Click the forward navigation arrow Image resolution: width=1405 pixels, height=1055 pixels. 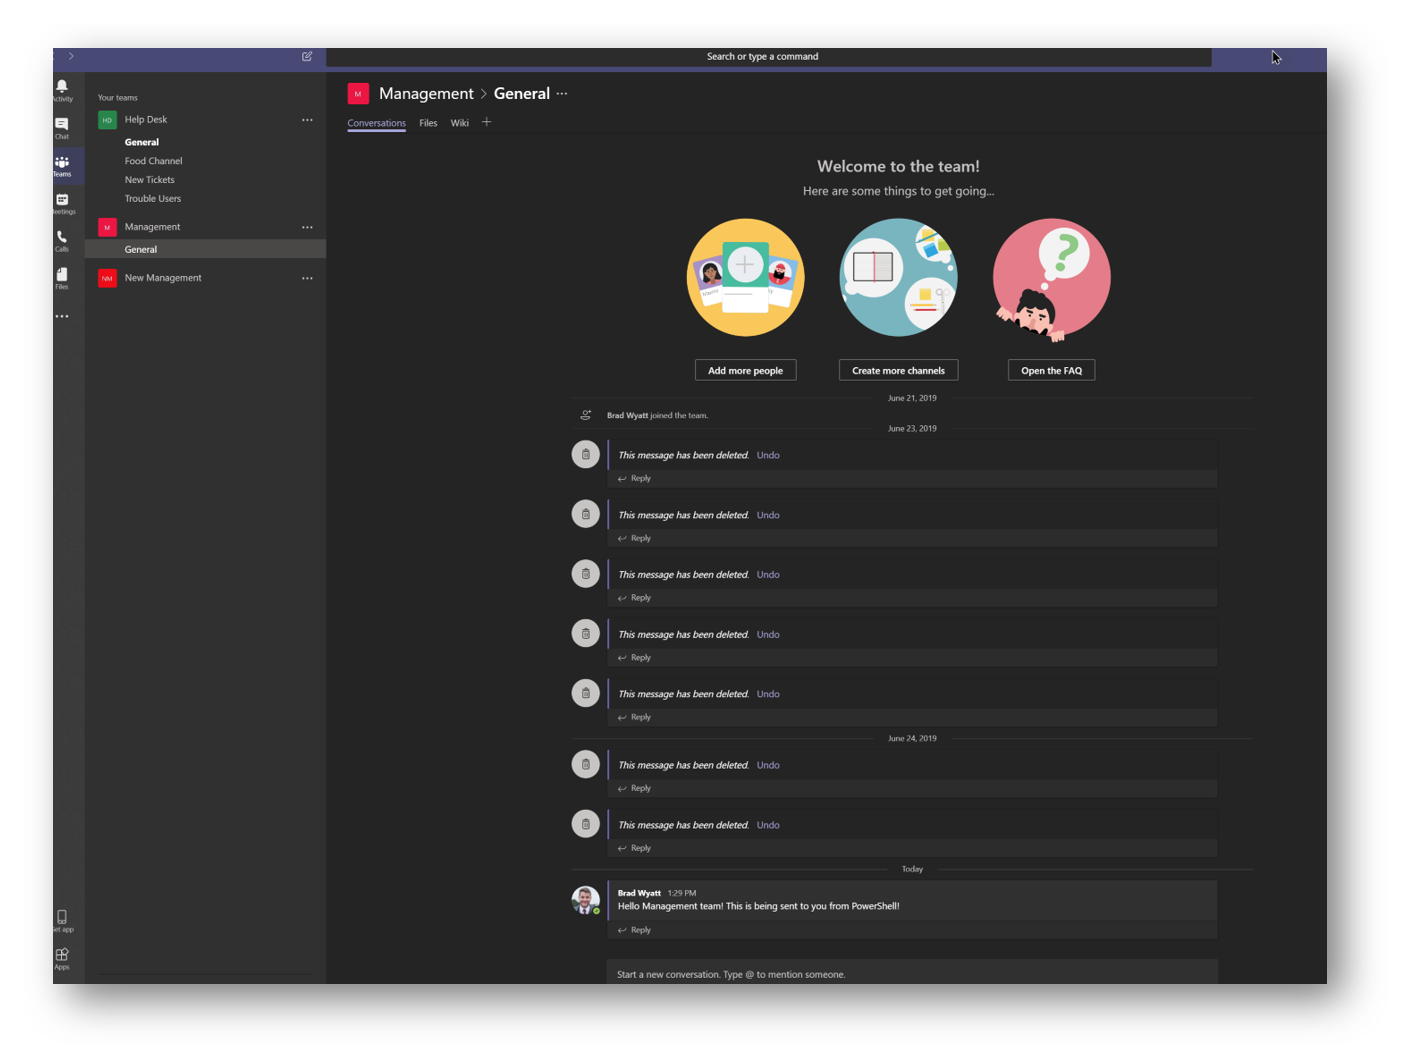(x=71, y=56)
